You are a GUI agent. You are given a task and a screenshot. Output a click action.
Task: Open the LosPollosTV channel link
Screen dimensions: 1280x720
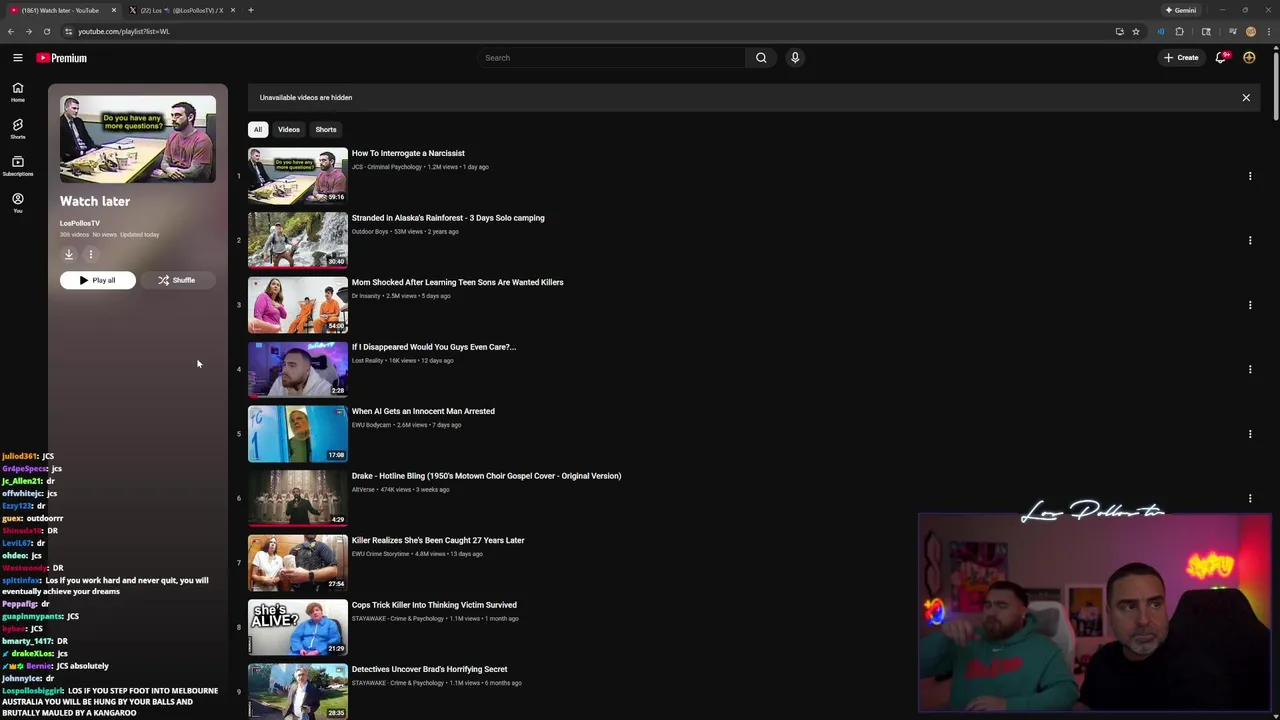79,223
